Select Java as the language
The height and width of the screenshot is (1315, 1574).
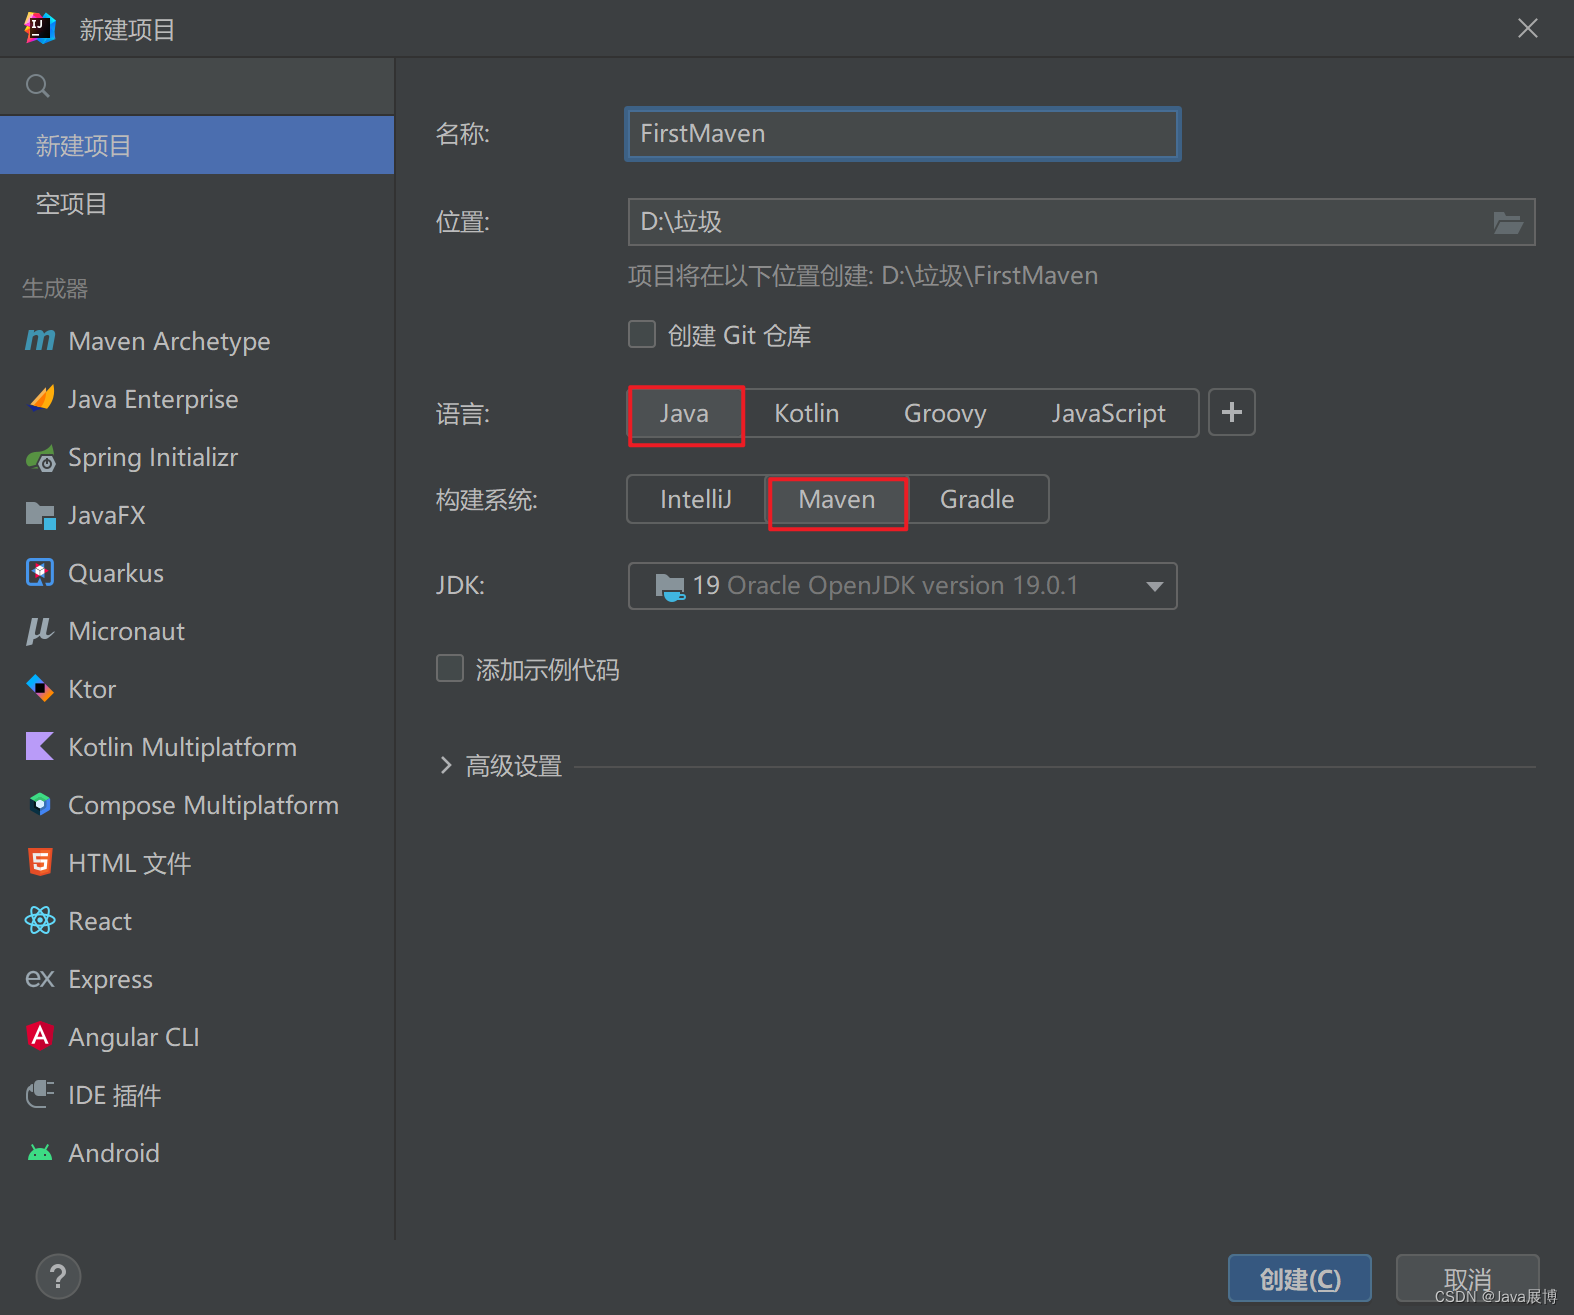pyautogui.click(x=685, y=413)
